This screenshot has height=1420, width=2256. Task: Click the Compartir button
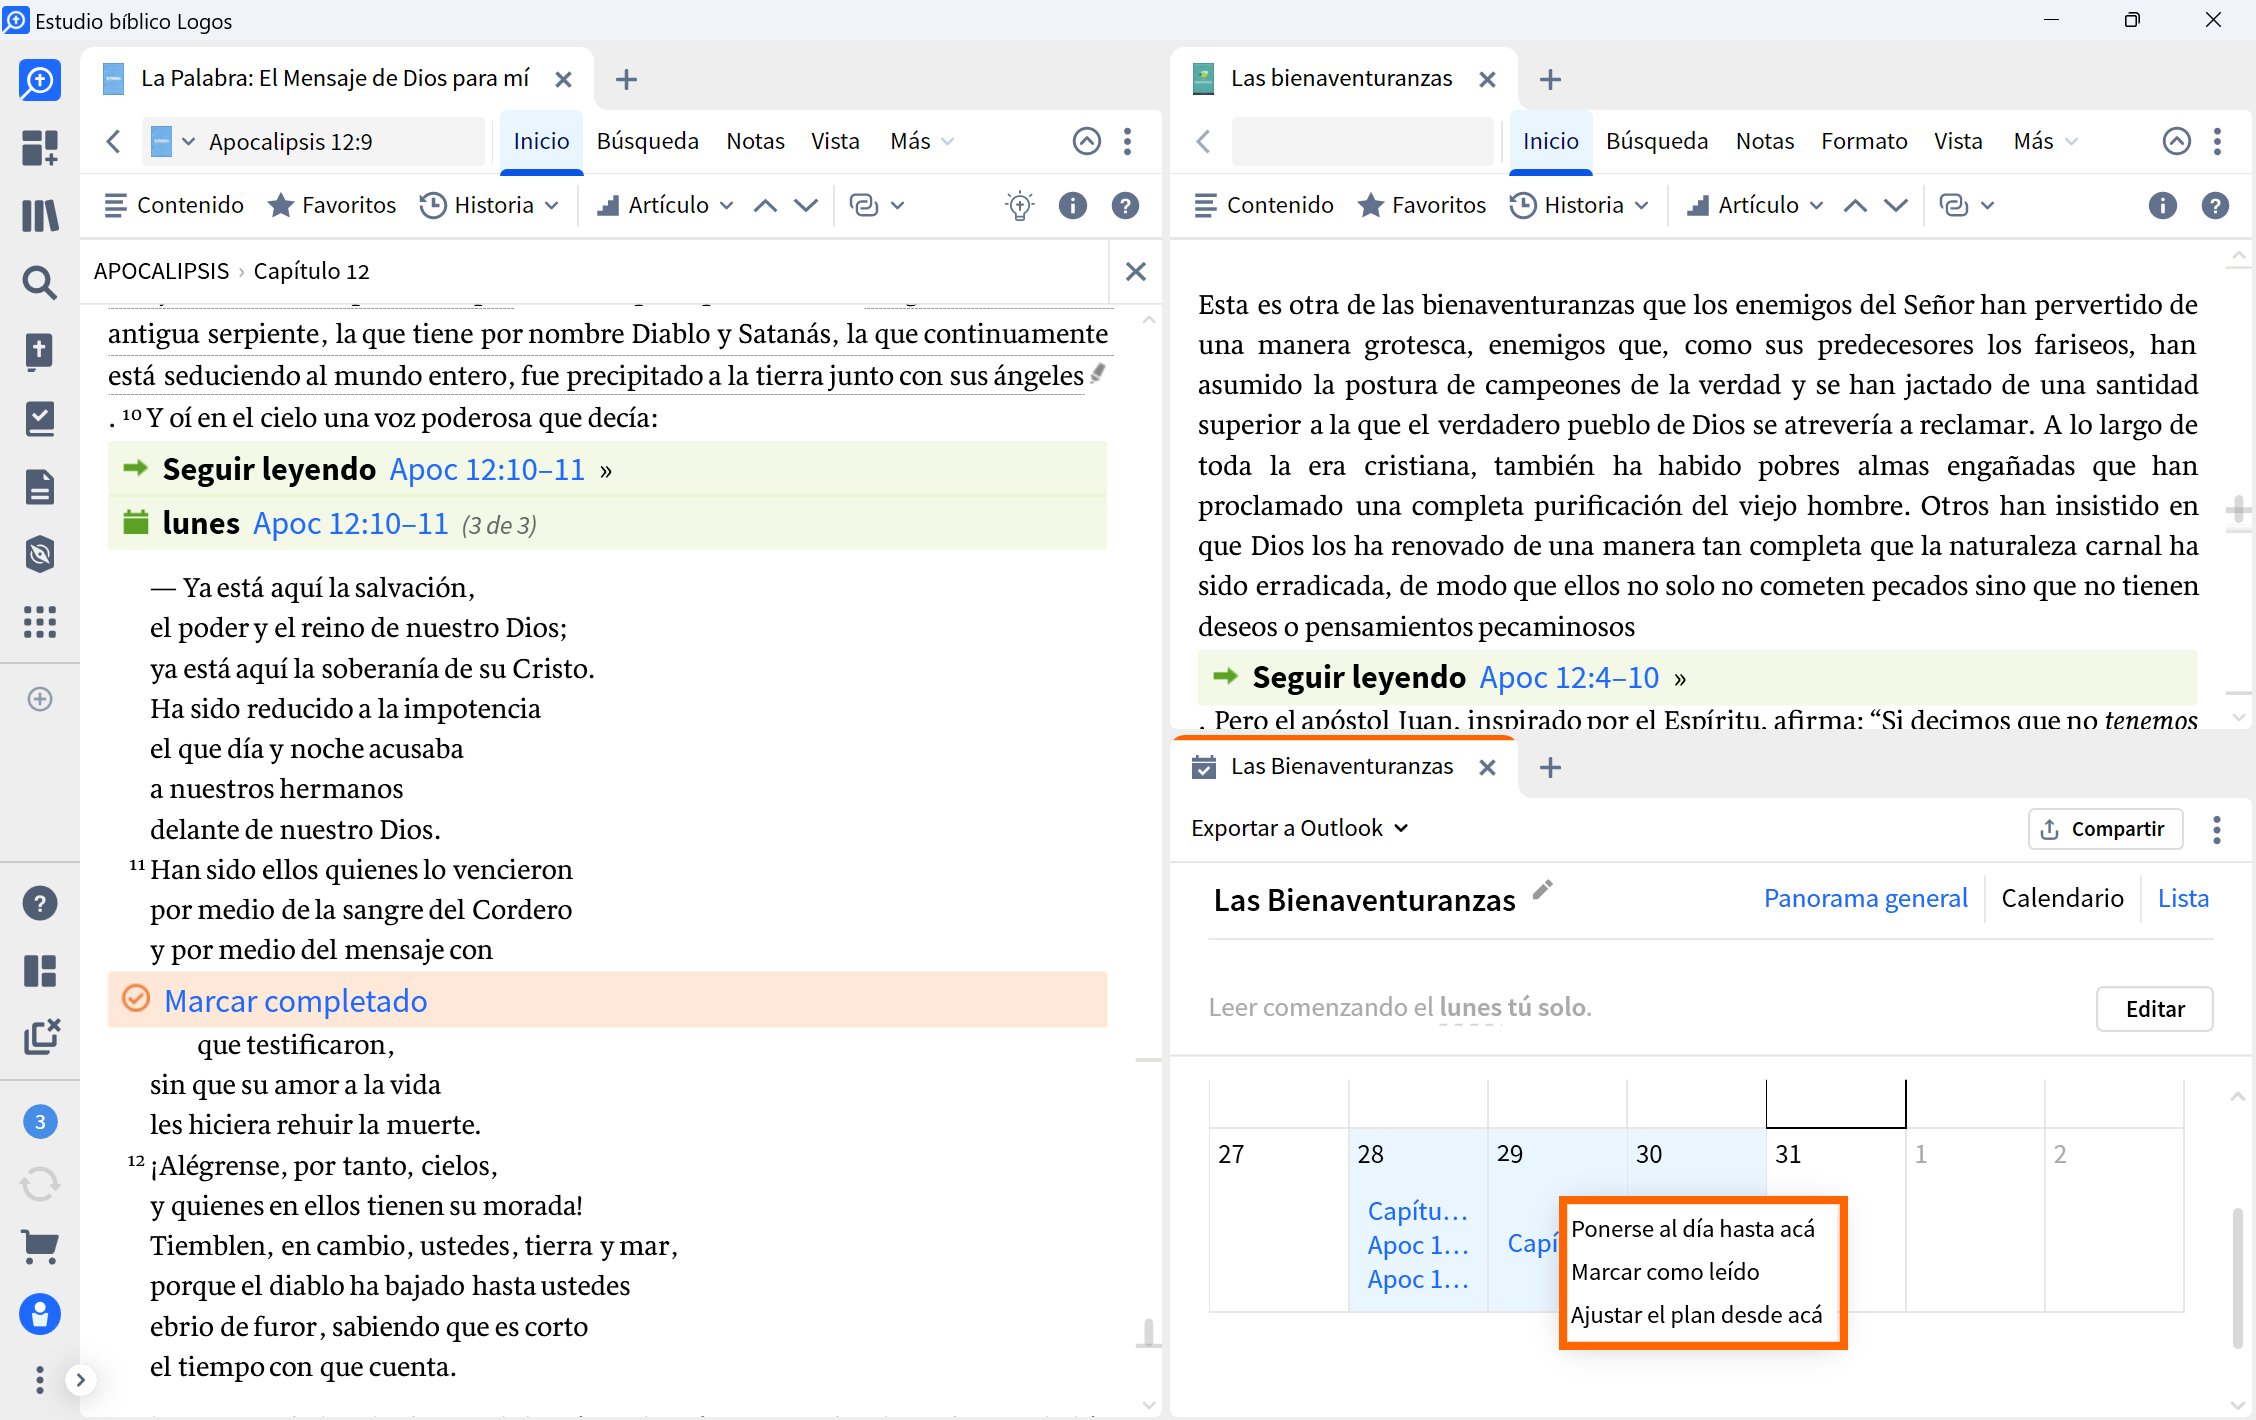tap(2105, 828)
